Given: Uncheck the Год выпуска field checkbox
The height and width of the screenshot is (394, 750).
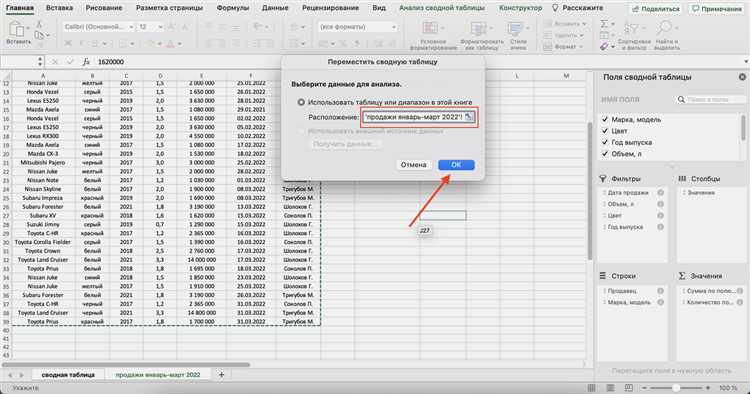Looking at the screenshot, I should coord(605,142).
